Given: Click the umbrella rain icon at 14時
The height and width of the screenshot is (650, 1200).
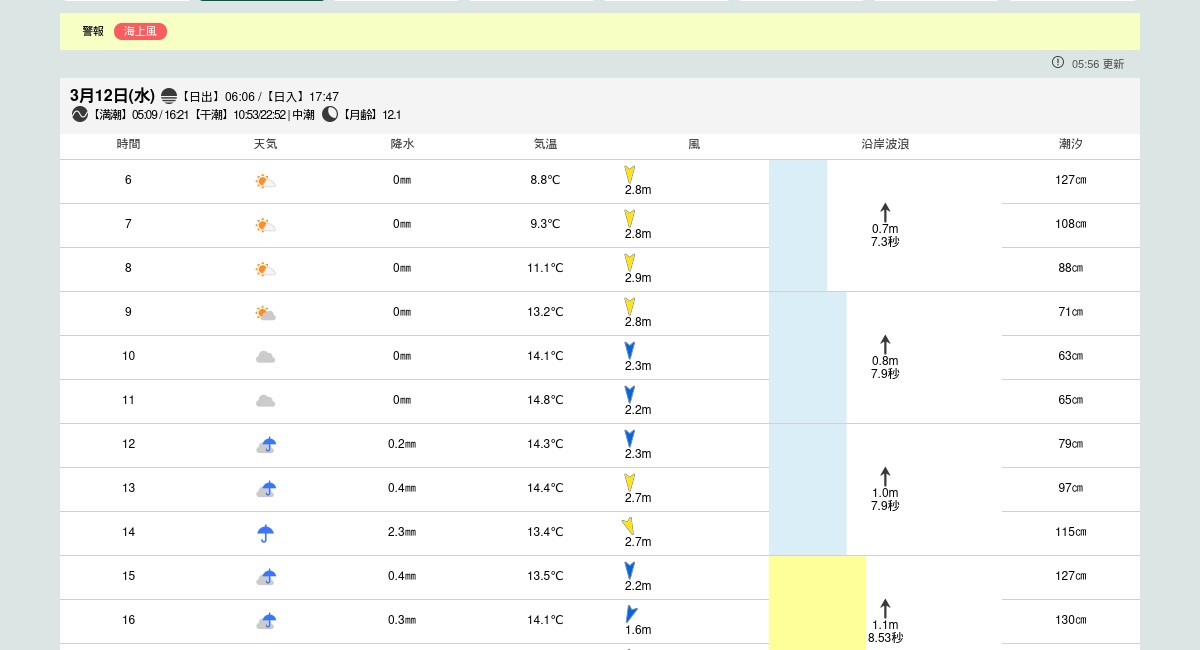Looking at the screenshot, I should coord(265,533).
